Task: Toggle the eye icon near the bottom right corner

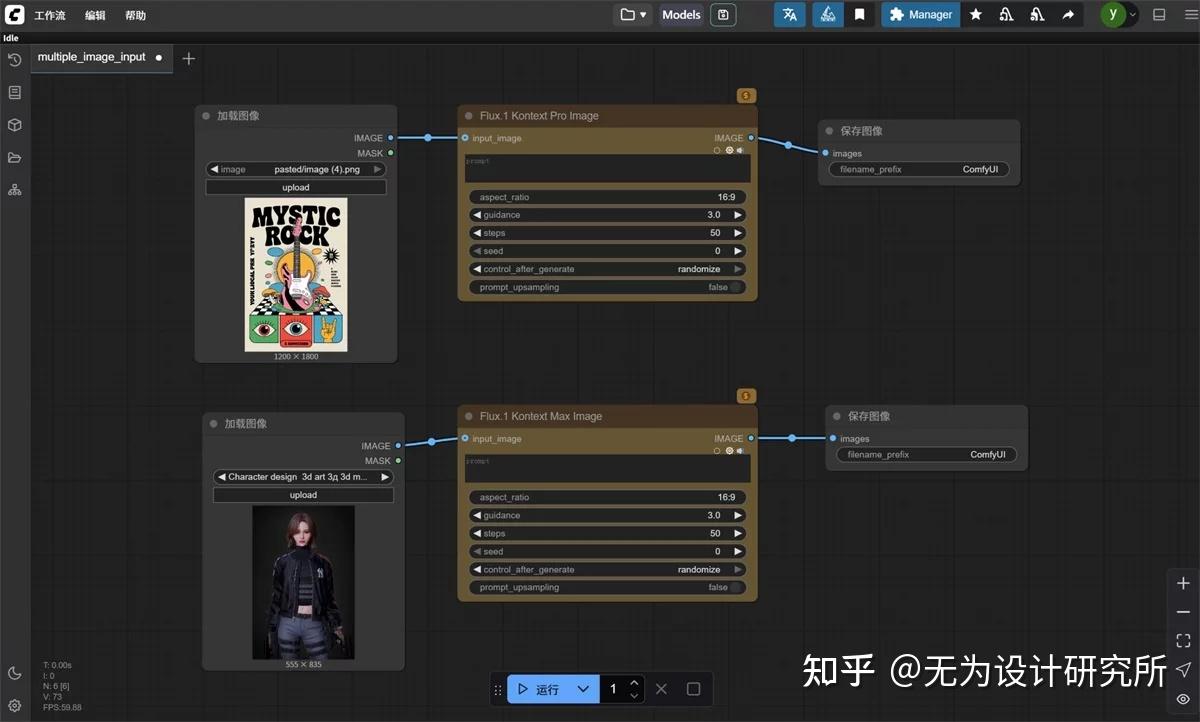Action: pos(1183,700)
